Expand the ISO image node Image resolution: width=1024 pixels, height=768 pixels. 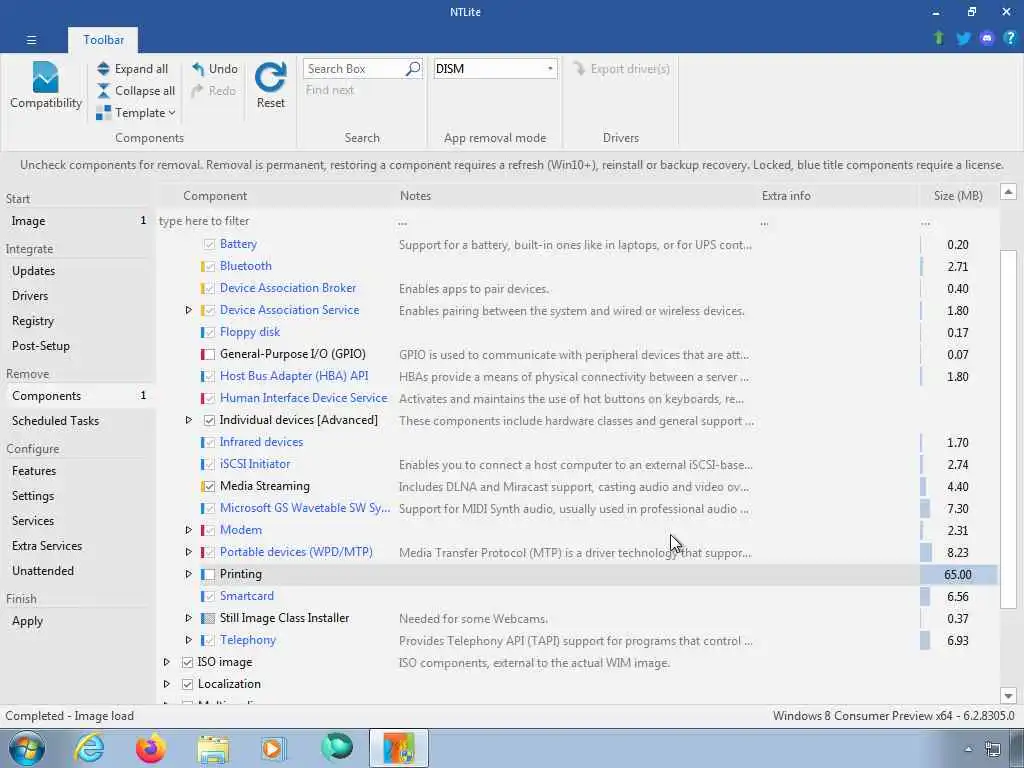[167, 662]
